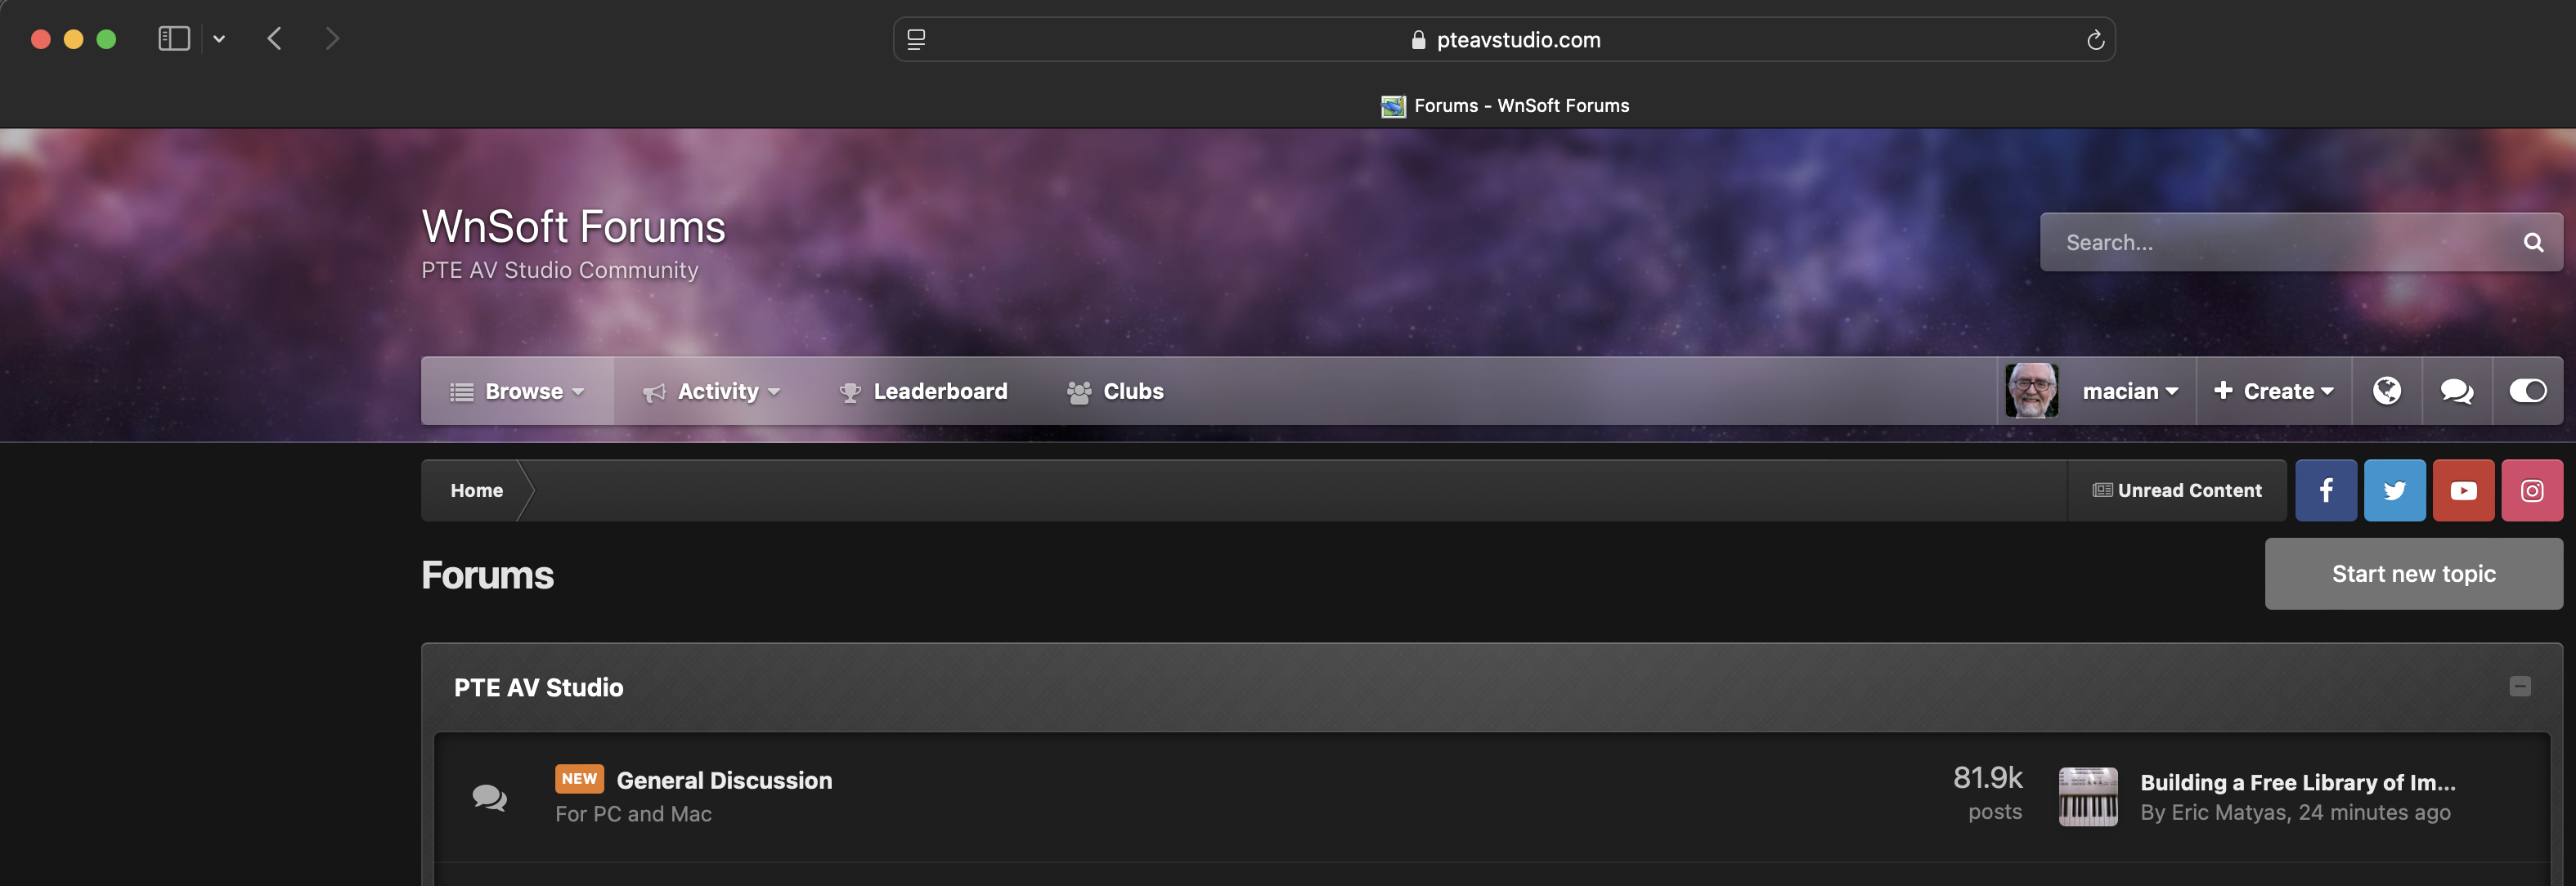The image size is (2576, 886).
Task: Open the Twitter social link icon
Action: click(x=2394, y=490)
